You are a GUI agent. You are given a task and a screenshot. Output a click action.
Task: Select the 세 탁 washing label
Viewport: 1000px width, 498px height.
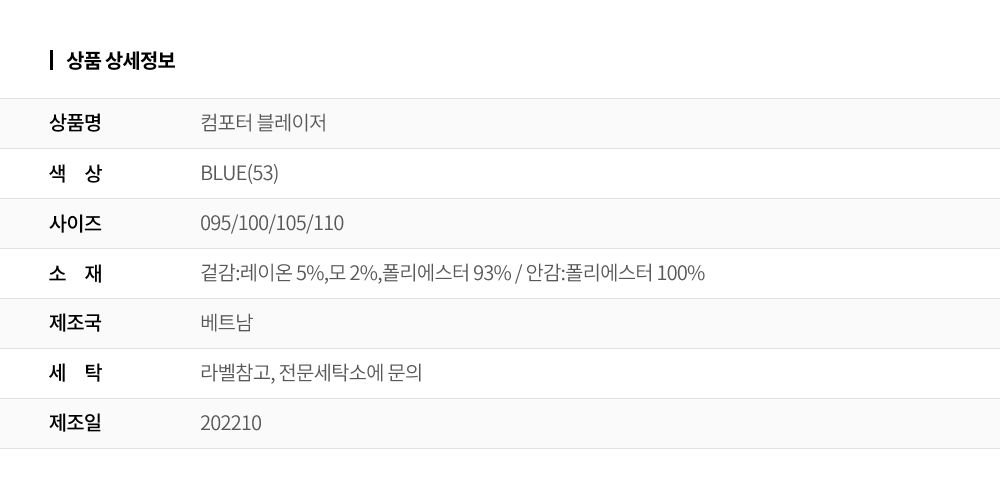click(x=75, y=373)
